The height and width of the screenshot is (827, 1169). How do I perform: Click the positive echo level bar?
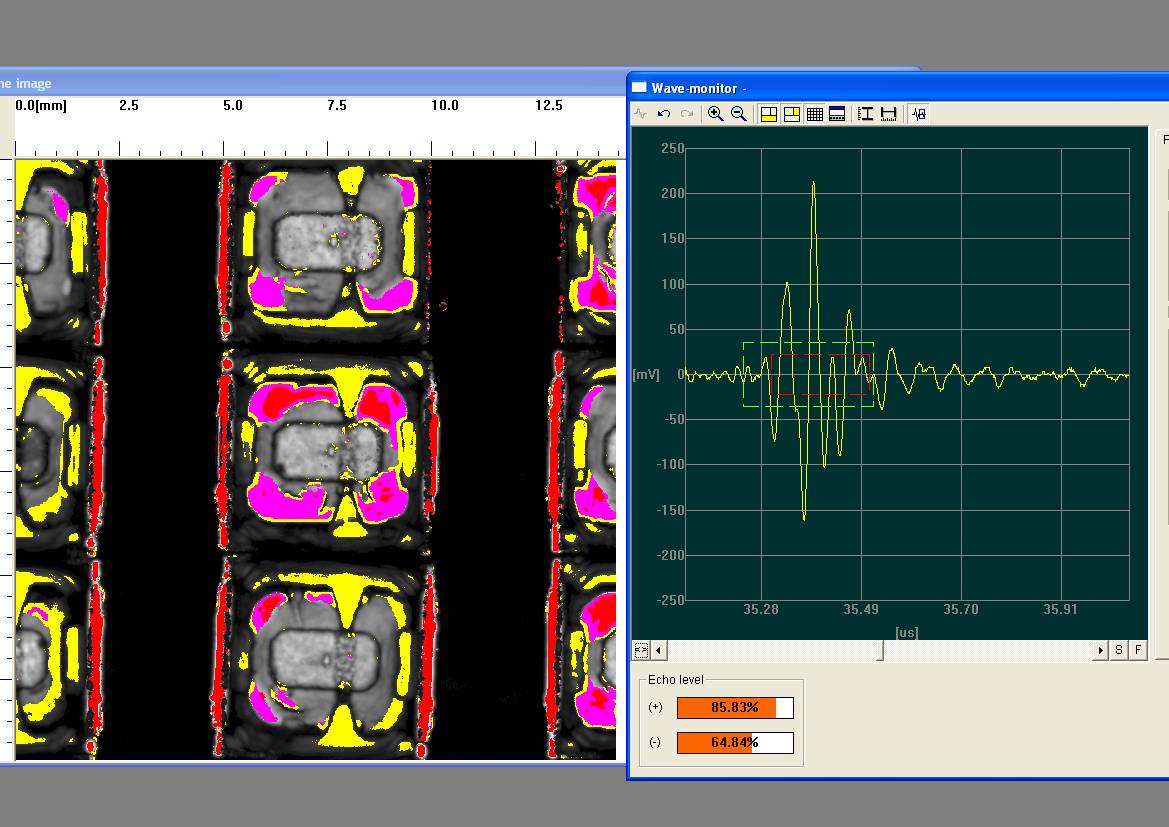click(x=735, y=708)
